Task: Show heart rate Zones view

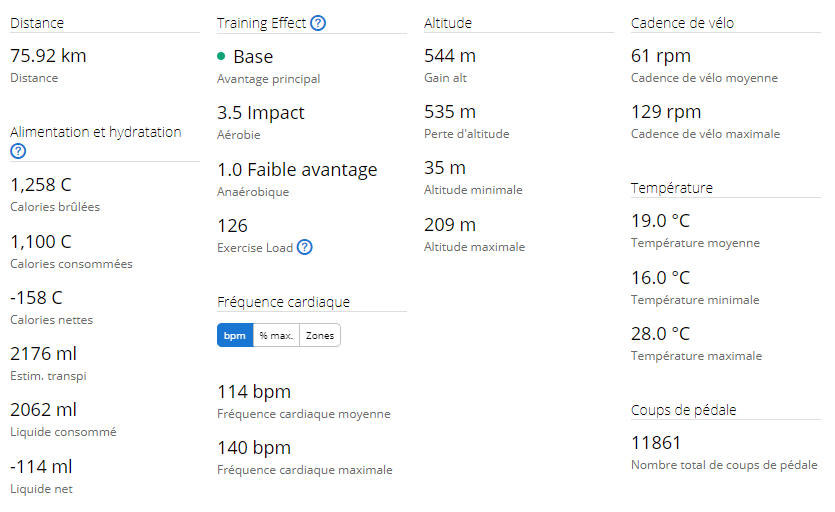Action: (x=320, y=336)
